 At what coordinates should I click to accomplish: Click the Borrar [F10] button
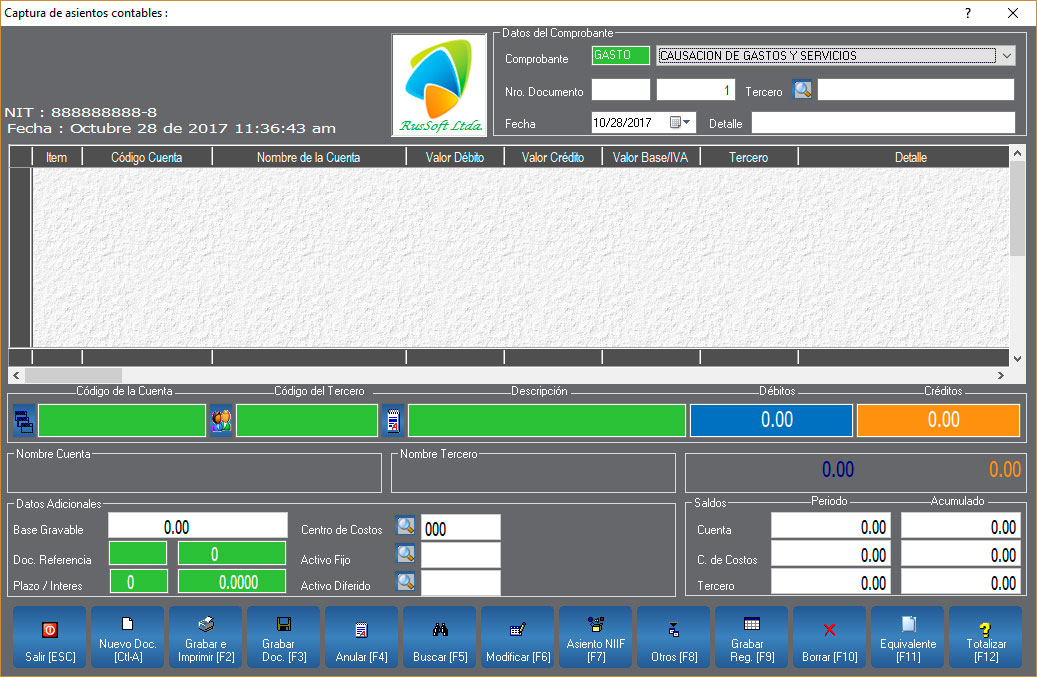tap(829, 637)
